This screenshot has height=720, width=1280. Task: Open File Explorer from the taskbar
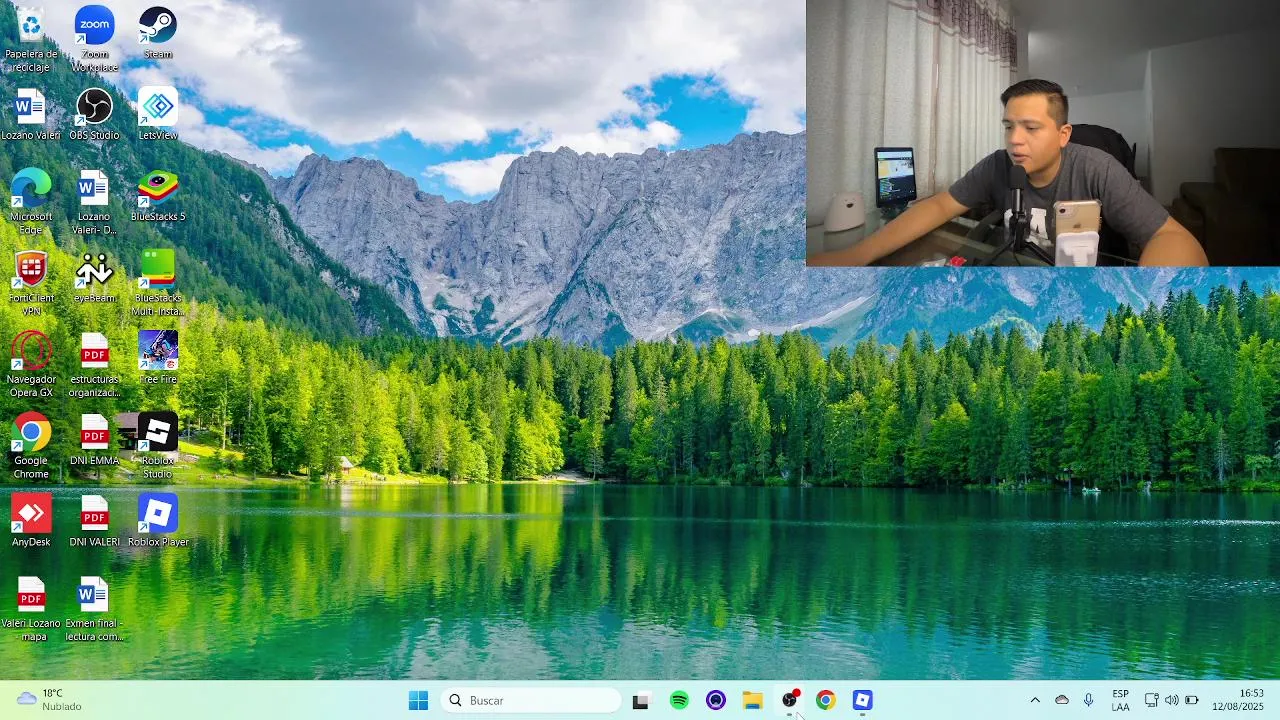[x=753, y=700]
